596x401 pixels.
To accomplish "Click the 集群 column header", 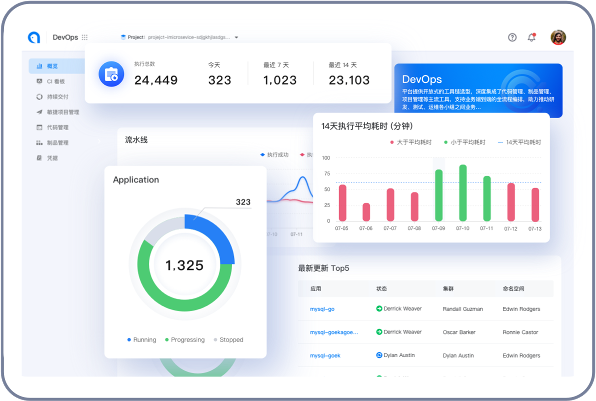I will coord(448,288).
